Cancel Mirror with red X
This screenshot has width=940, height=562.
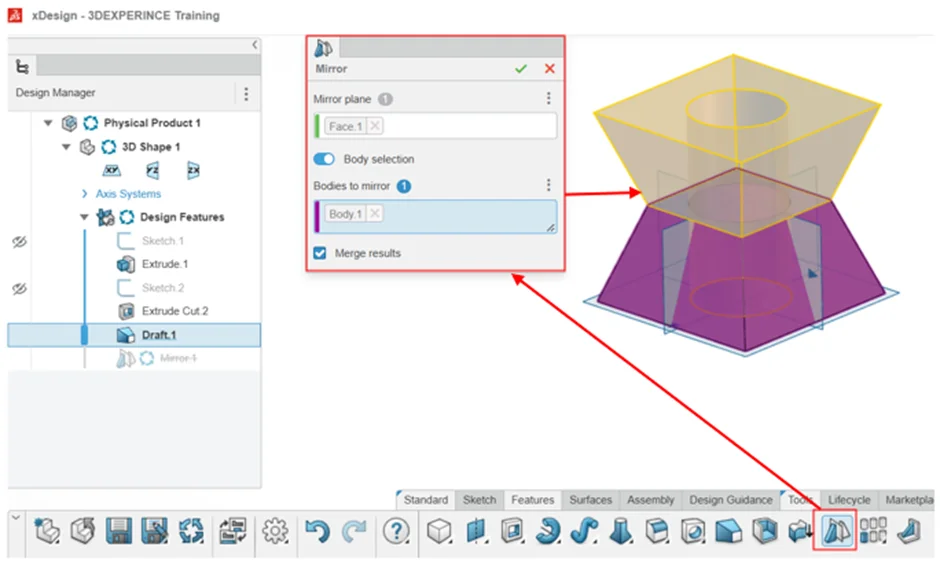point(550,69)
